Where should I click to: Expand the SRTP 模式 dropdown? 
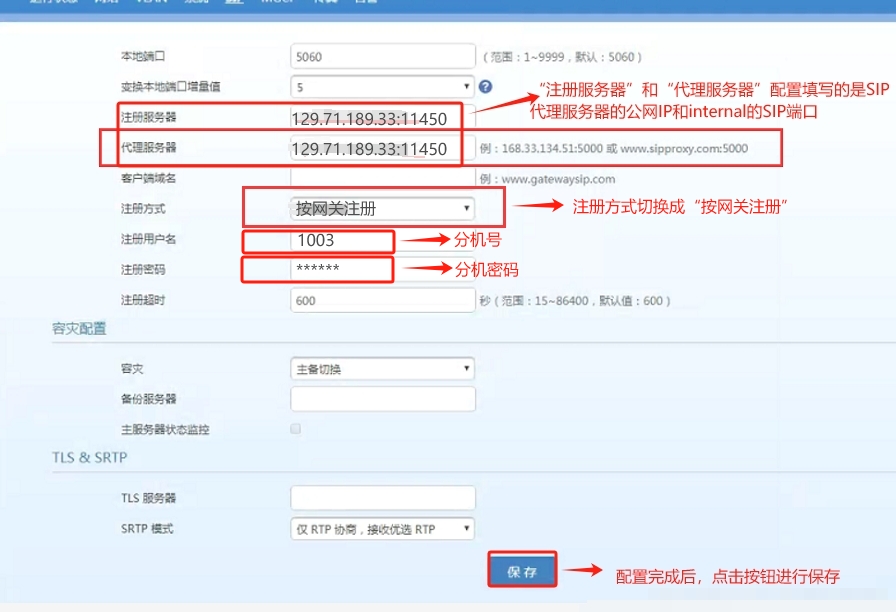click(382, 529)
